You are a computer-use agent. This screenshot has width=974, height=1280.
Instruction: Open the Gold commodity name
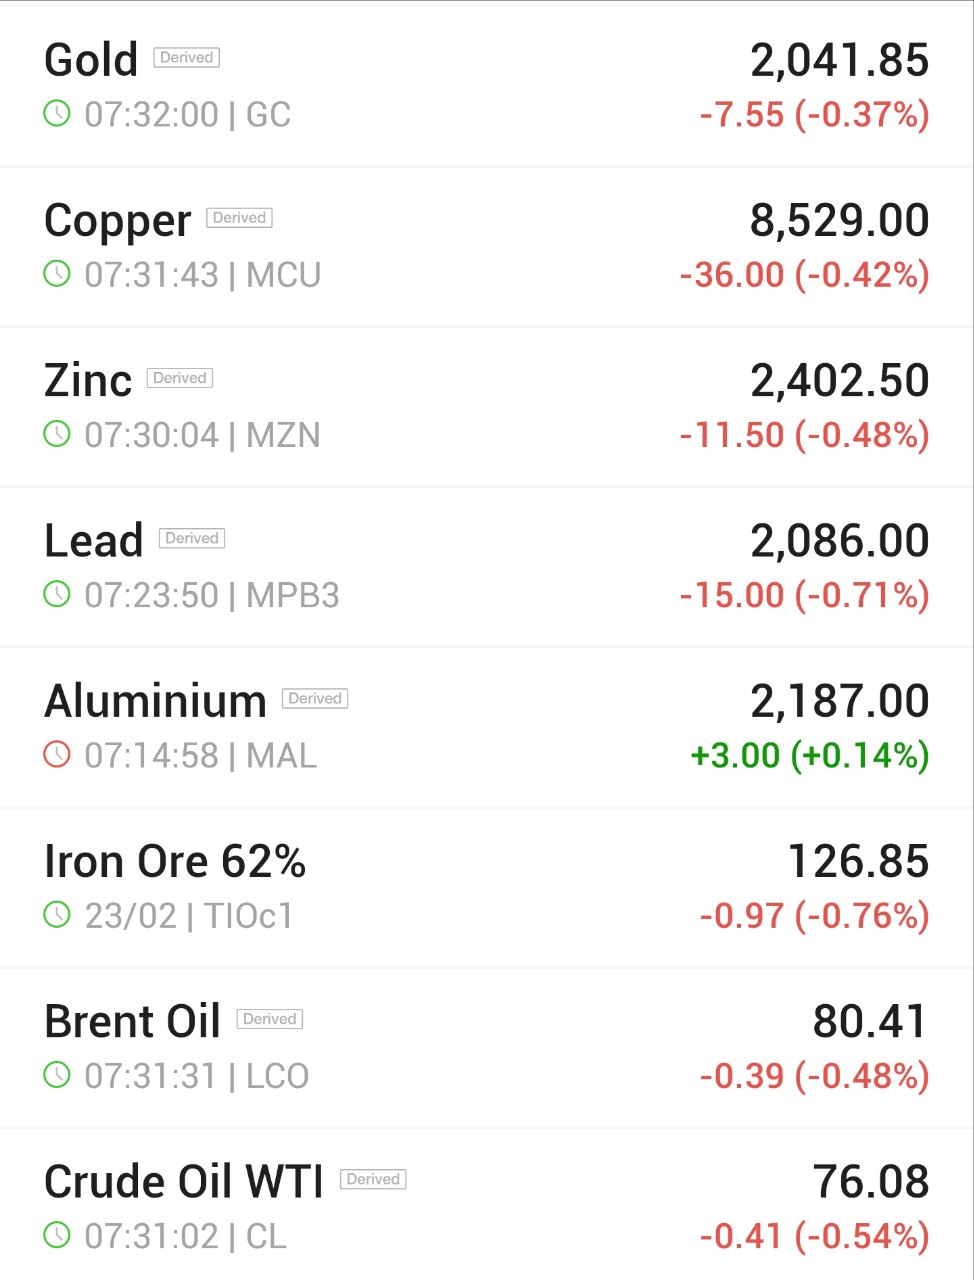pos(91,60)
